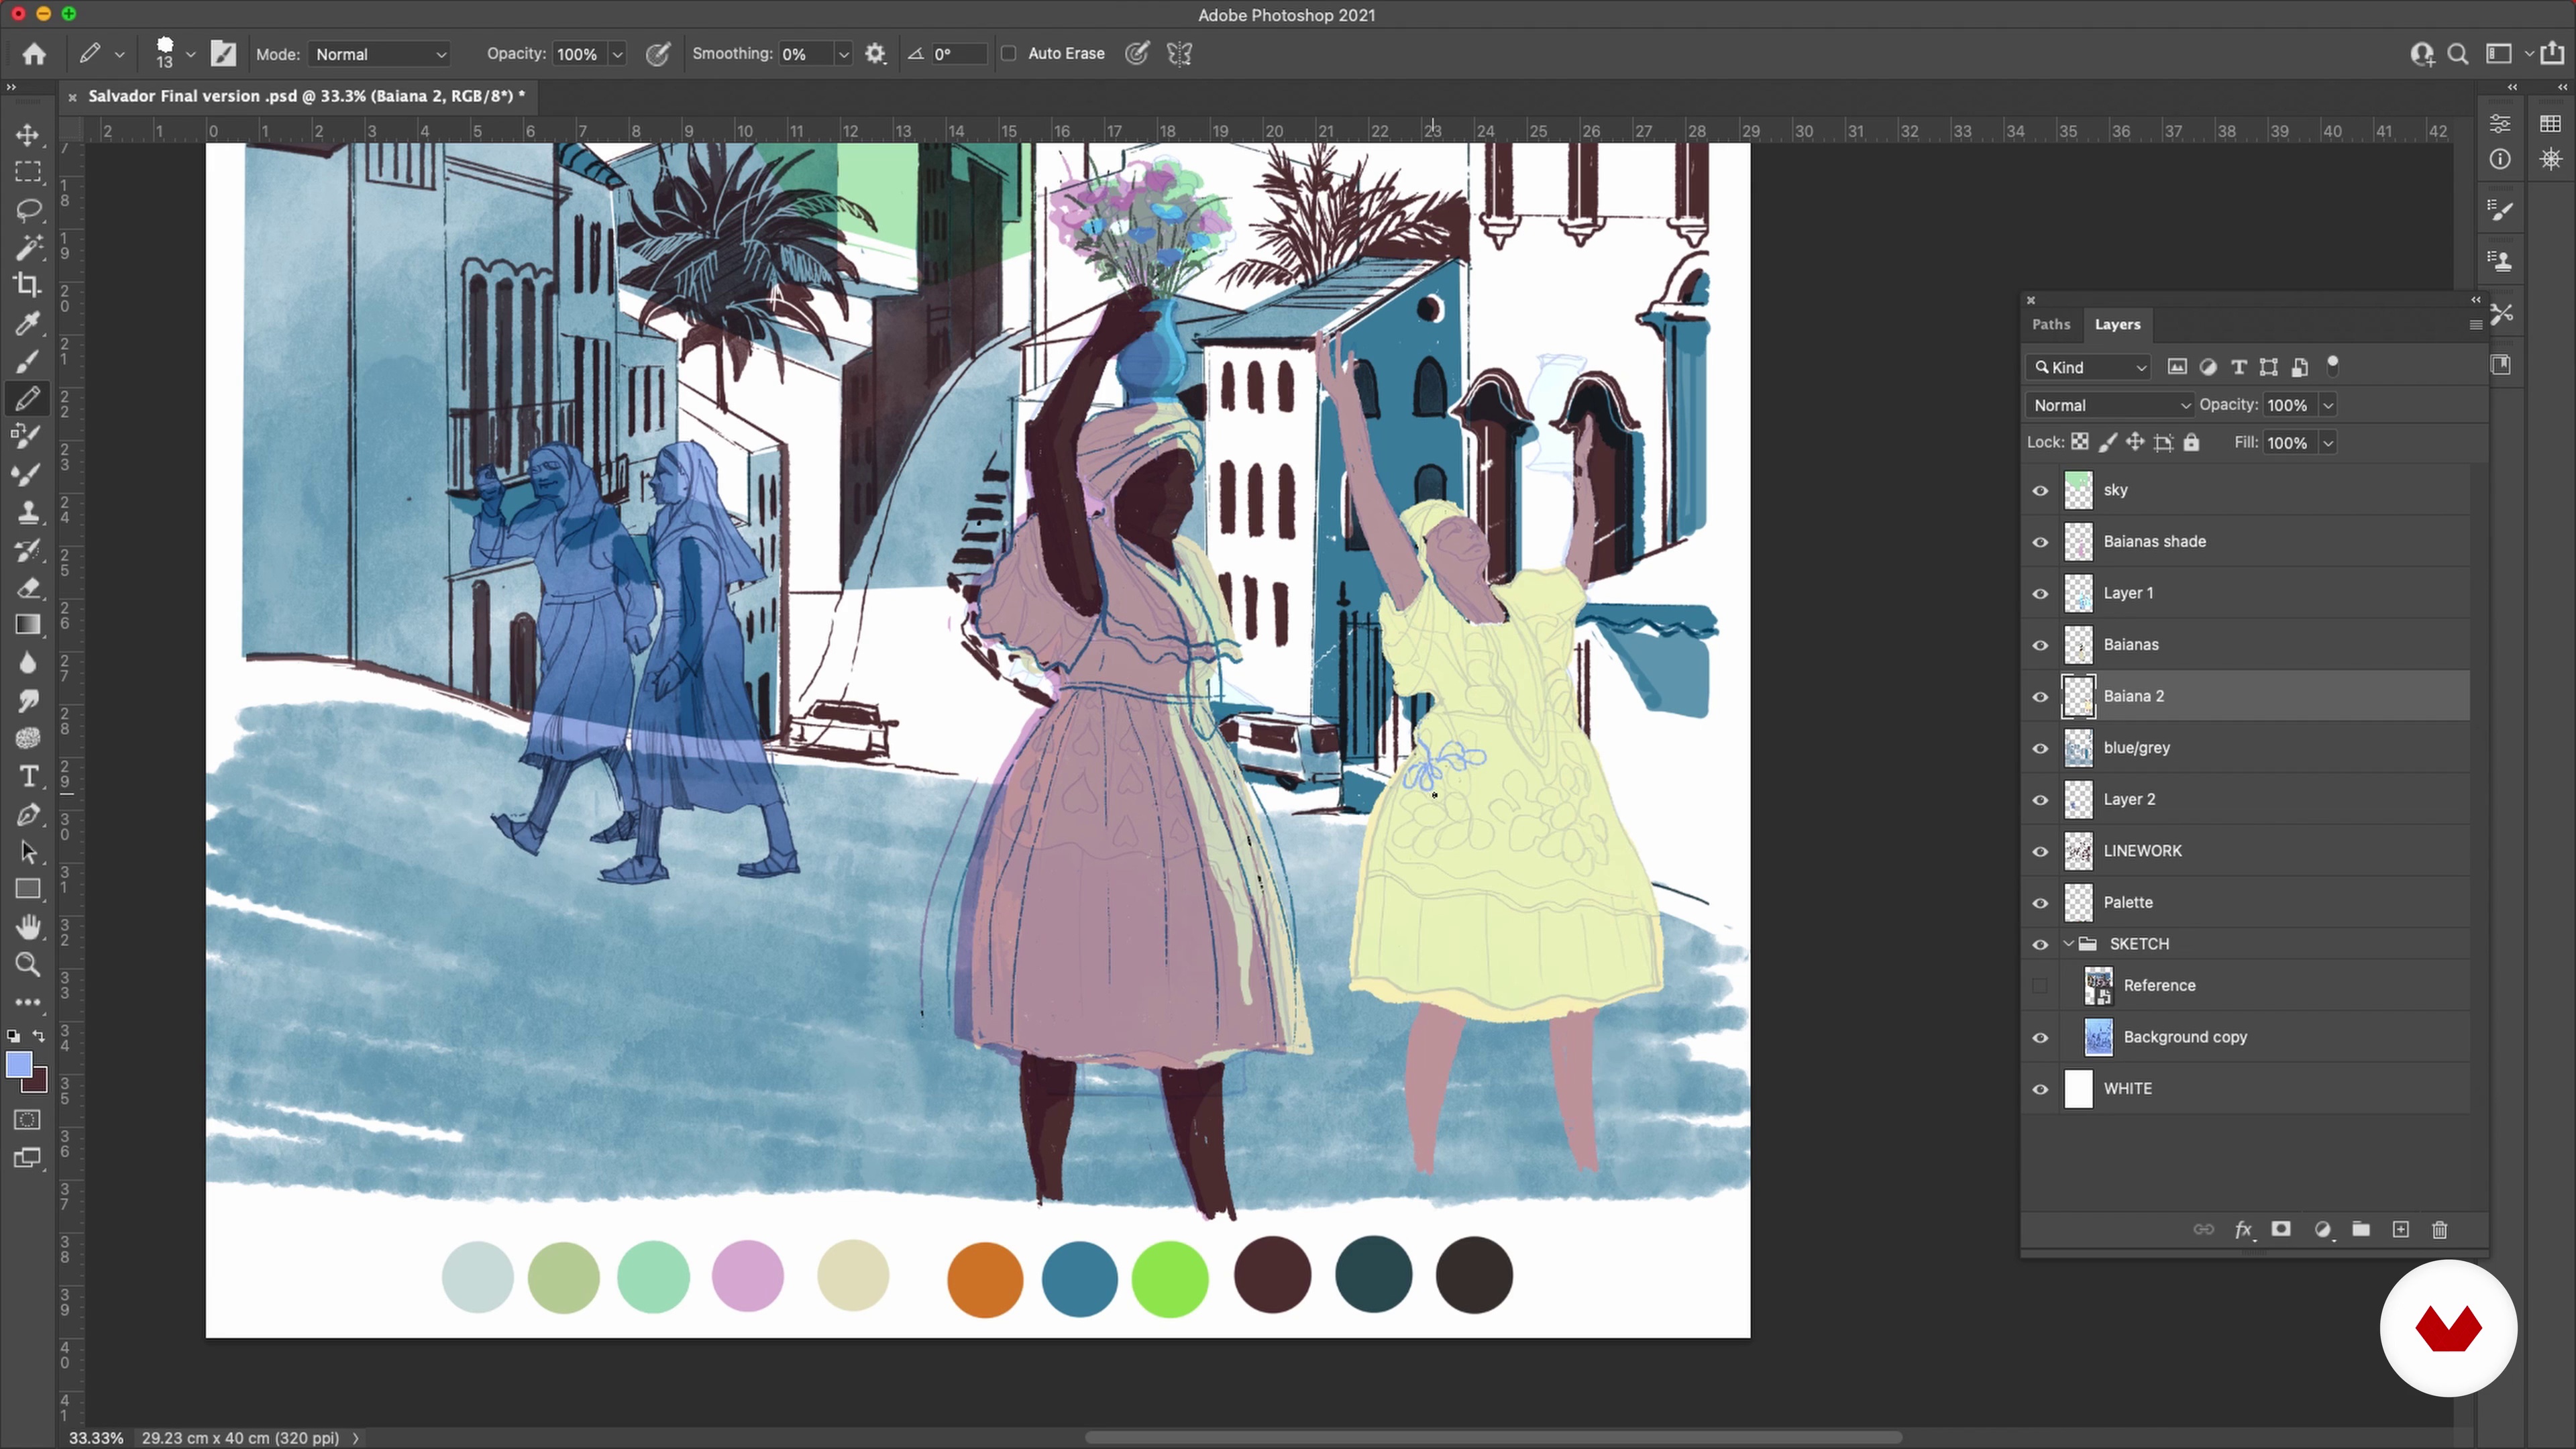This screenshot has height=1449, width=2576.
Task: Create a new layer with plus icon
Action: click(2400, 1230)
